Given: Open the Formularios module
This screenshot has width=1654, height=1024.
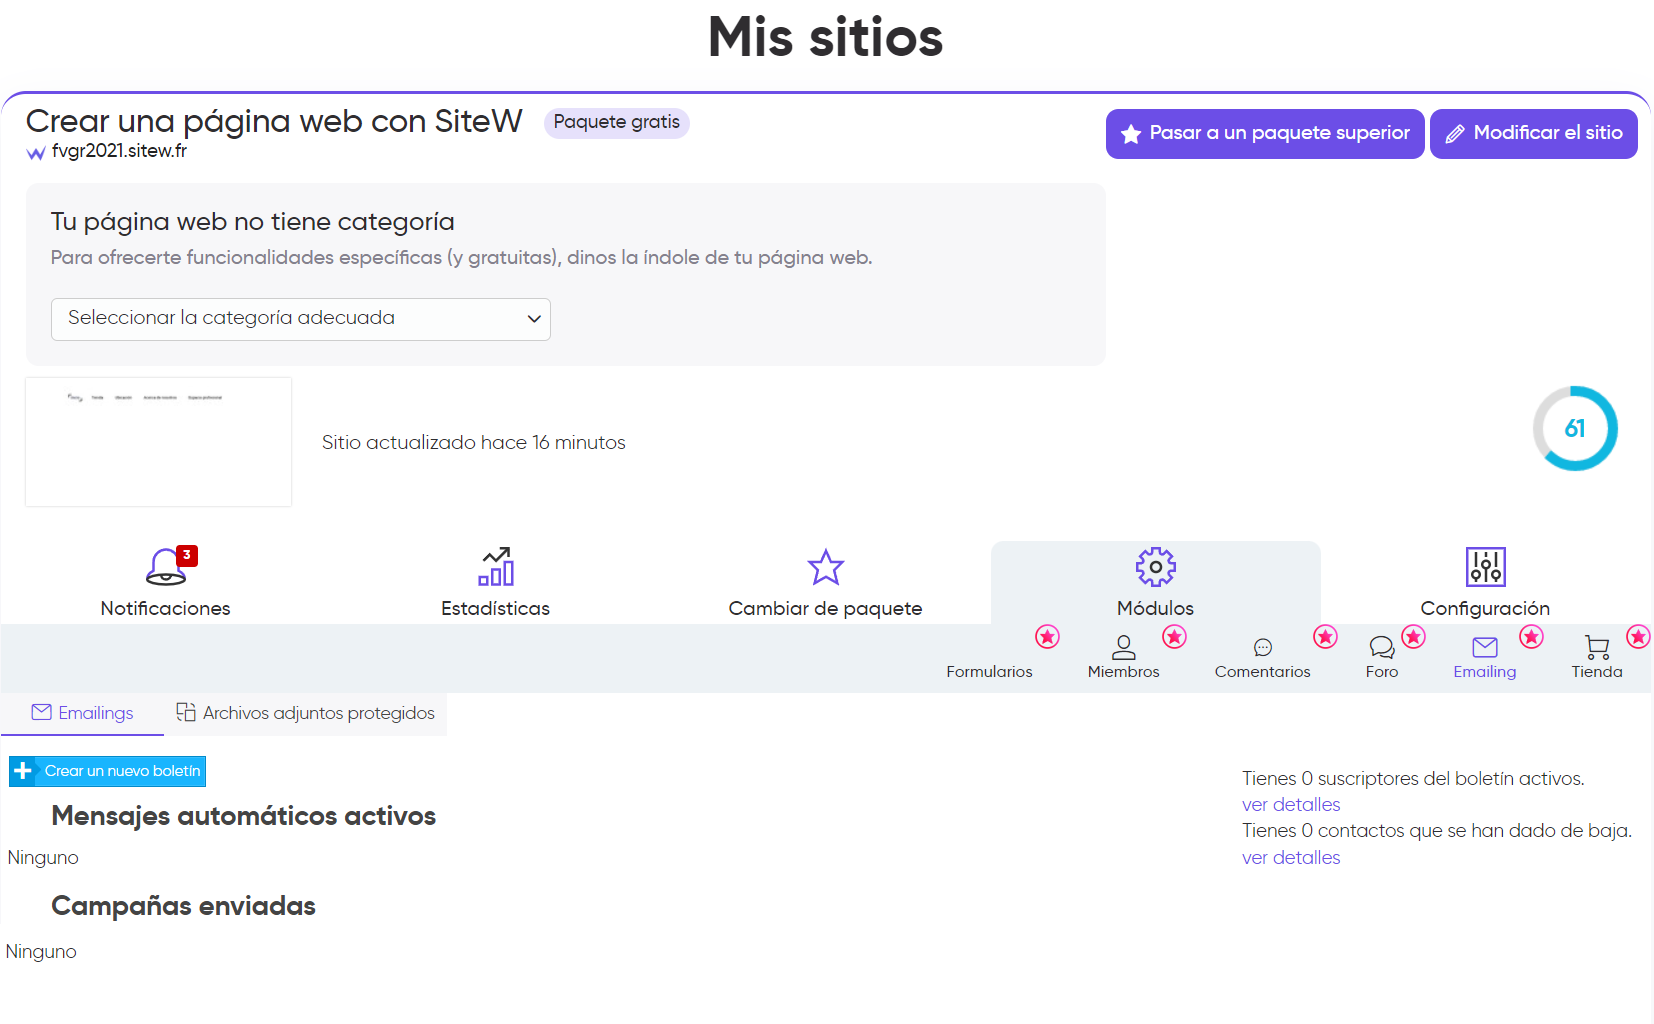Looking at the screenshot, I should pos(989,671).
